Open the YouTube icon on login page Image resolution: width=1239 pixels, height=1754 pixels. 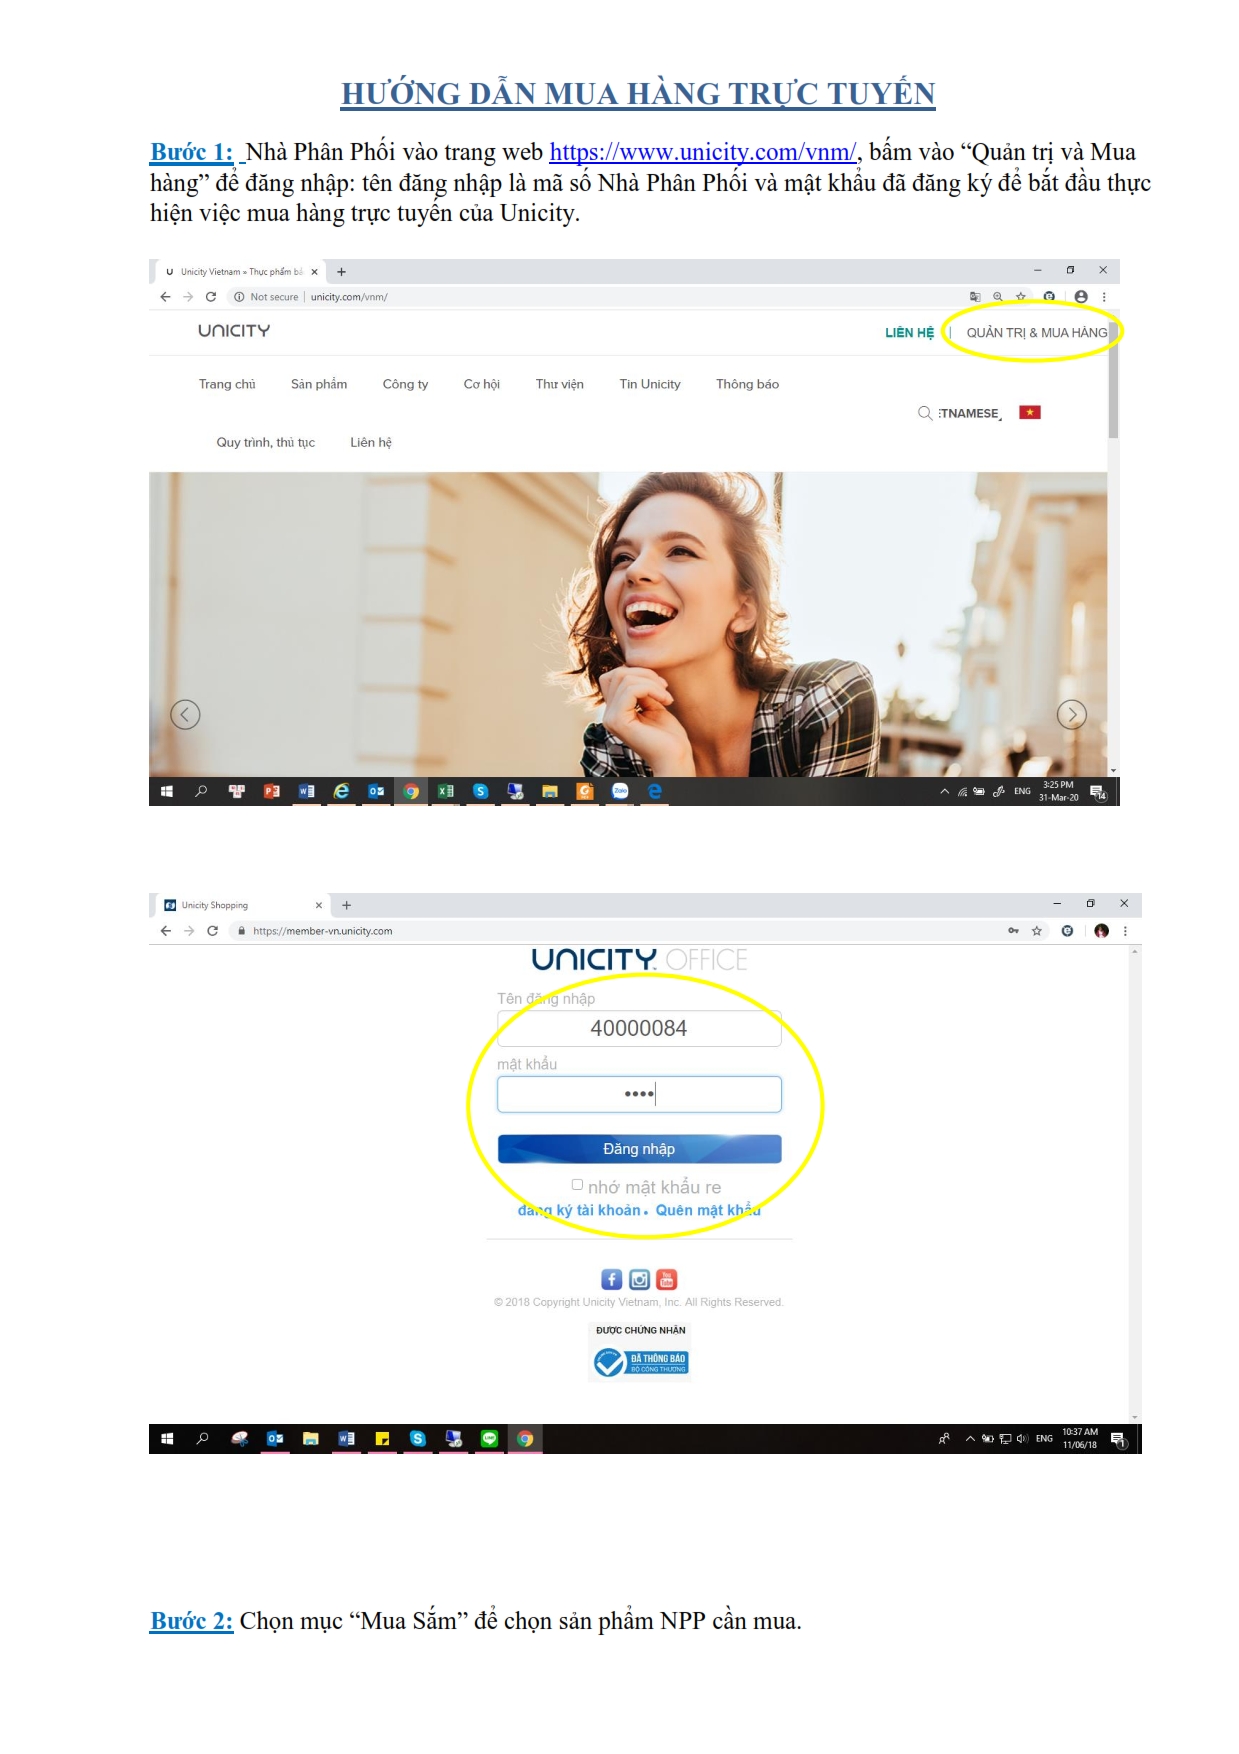(x=667, y=1279)
